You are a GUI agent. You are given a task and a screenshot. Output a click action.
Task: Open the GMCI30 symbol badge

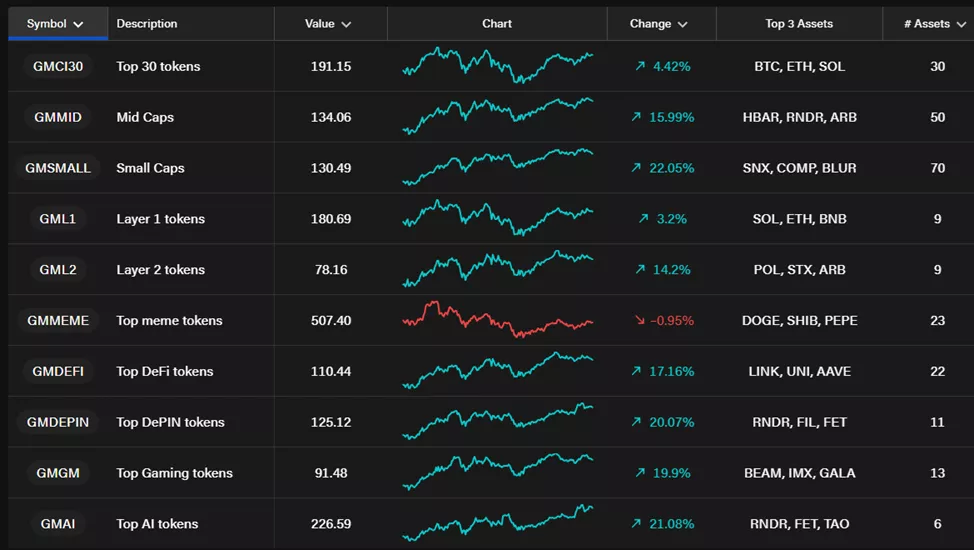(x=58, y=66)
